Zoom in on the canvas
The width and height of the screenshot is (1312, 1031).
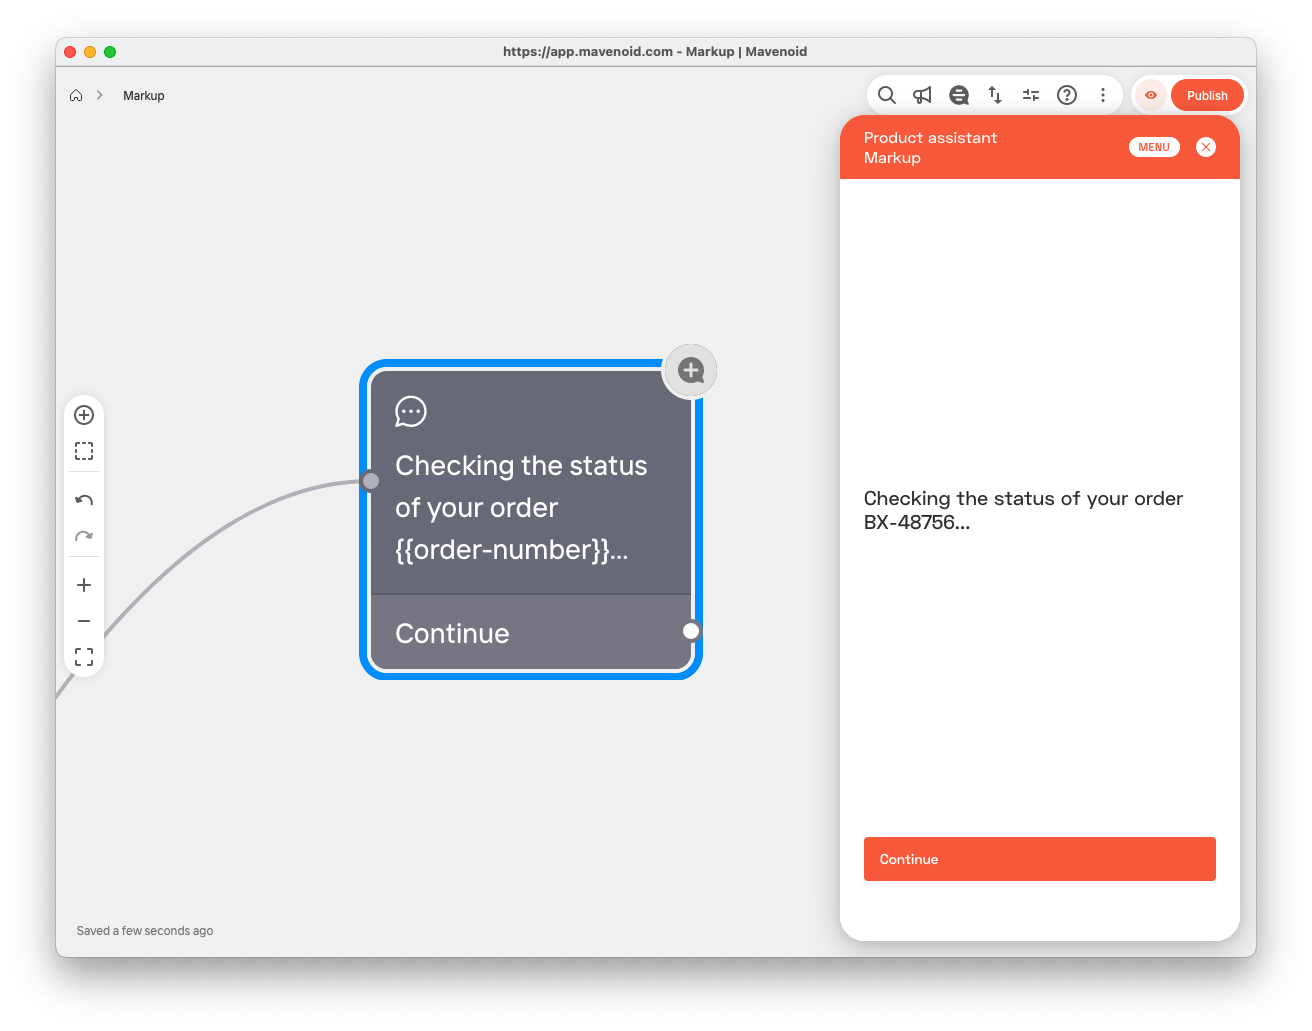click(x=84, y=585)
